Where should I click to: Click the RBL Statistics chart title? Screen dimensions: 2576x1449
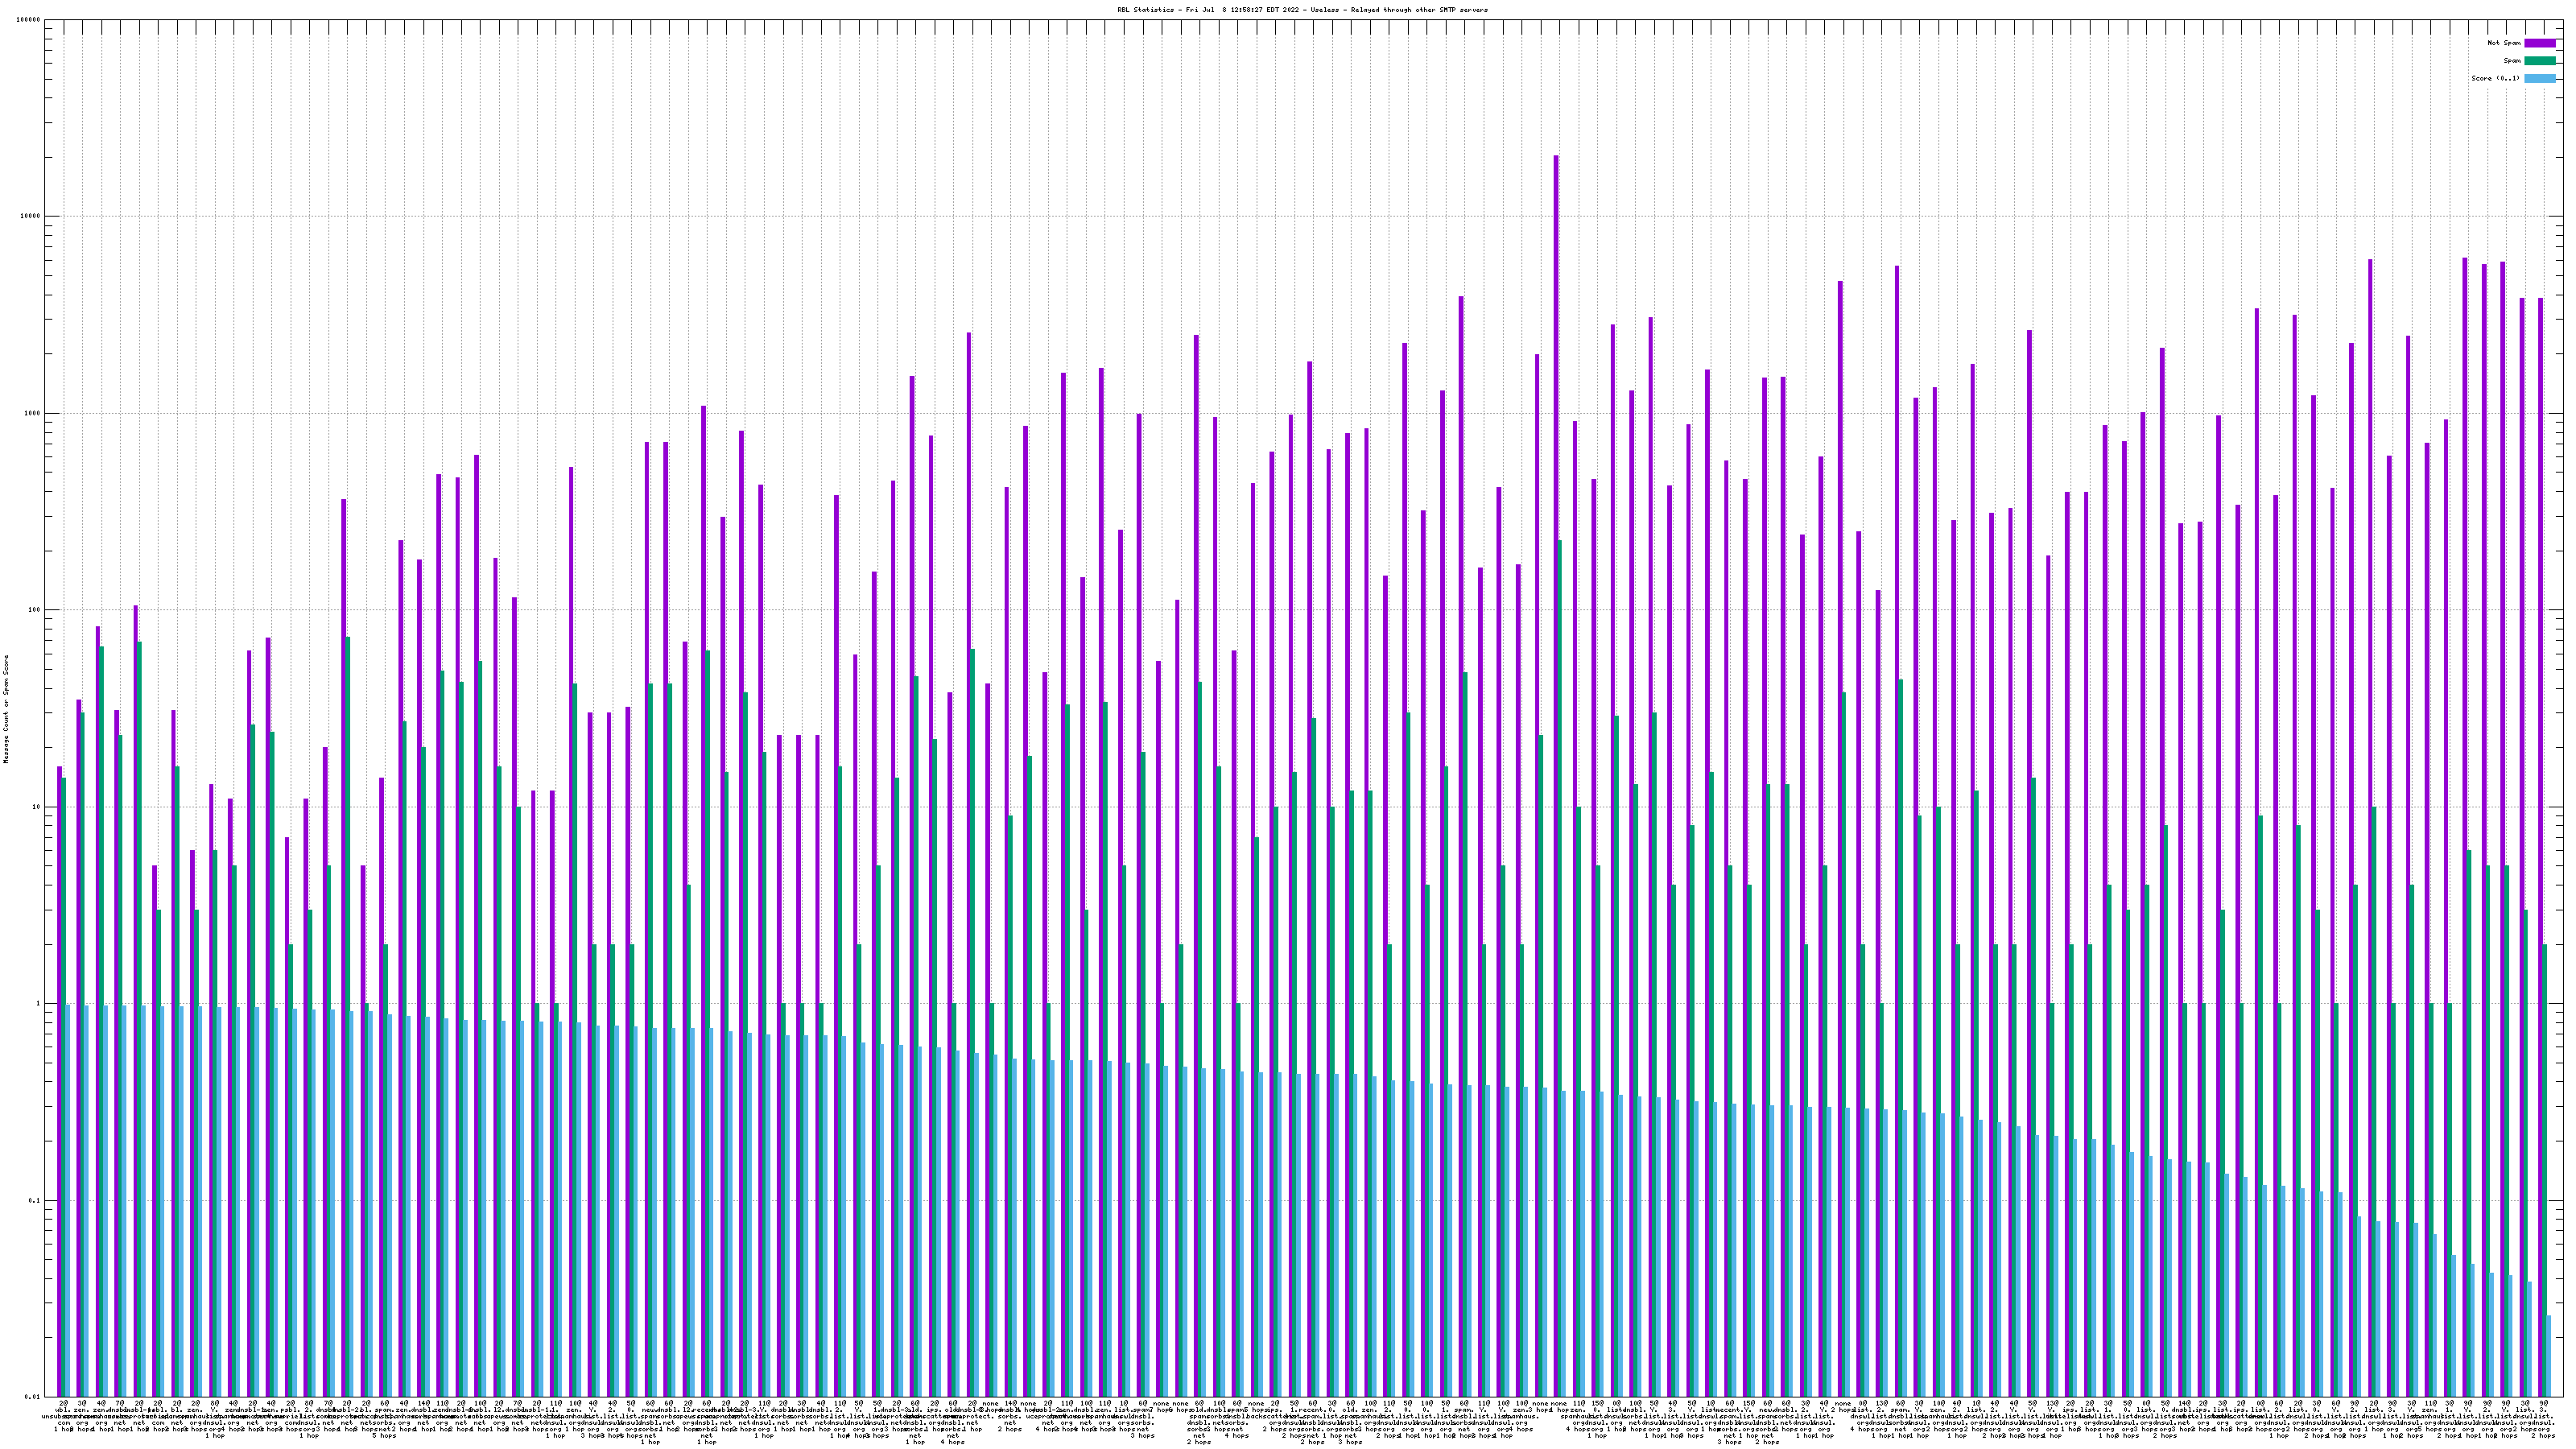[1302, 10]
